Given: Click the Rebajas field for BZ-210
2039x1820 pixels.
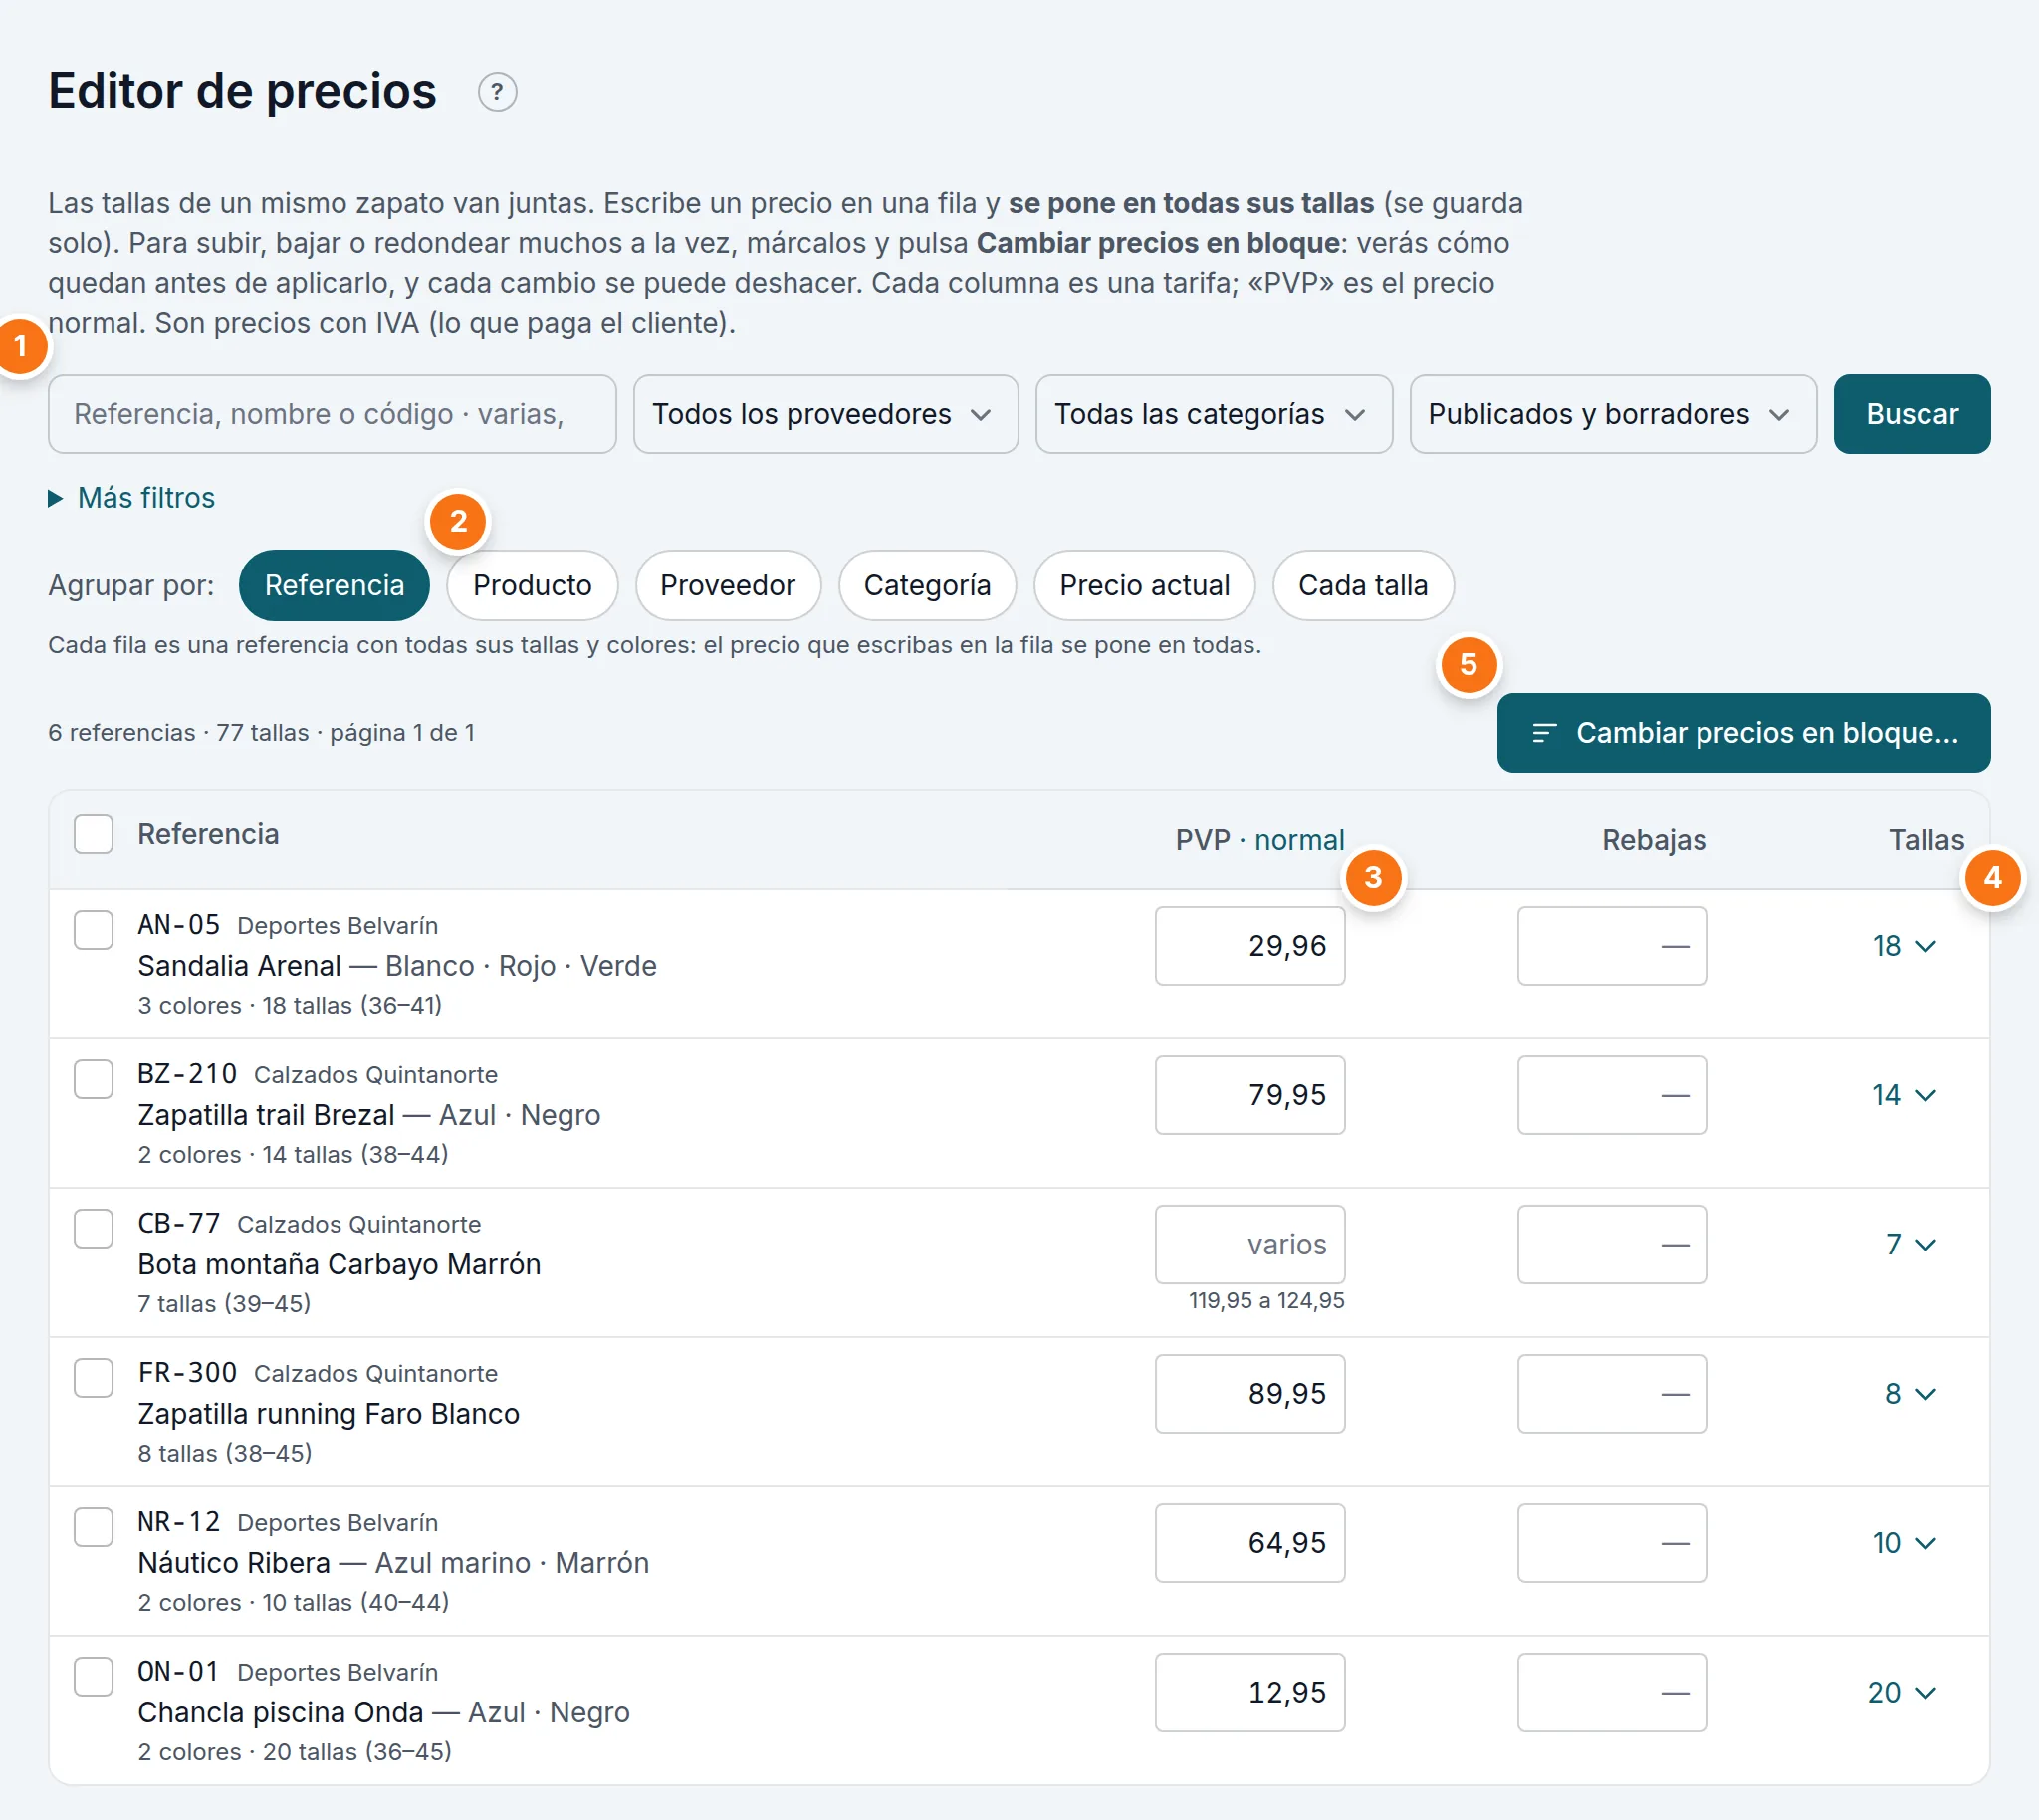Looking at the screenshot, I should (x=1612, y=1095).
